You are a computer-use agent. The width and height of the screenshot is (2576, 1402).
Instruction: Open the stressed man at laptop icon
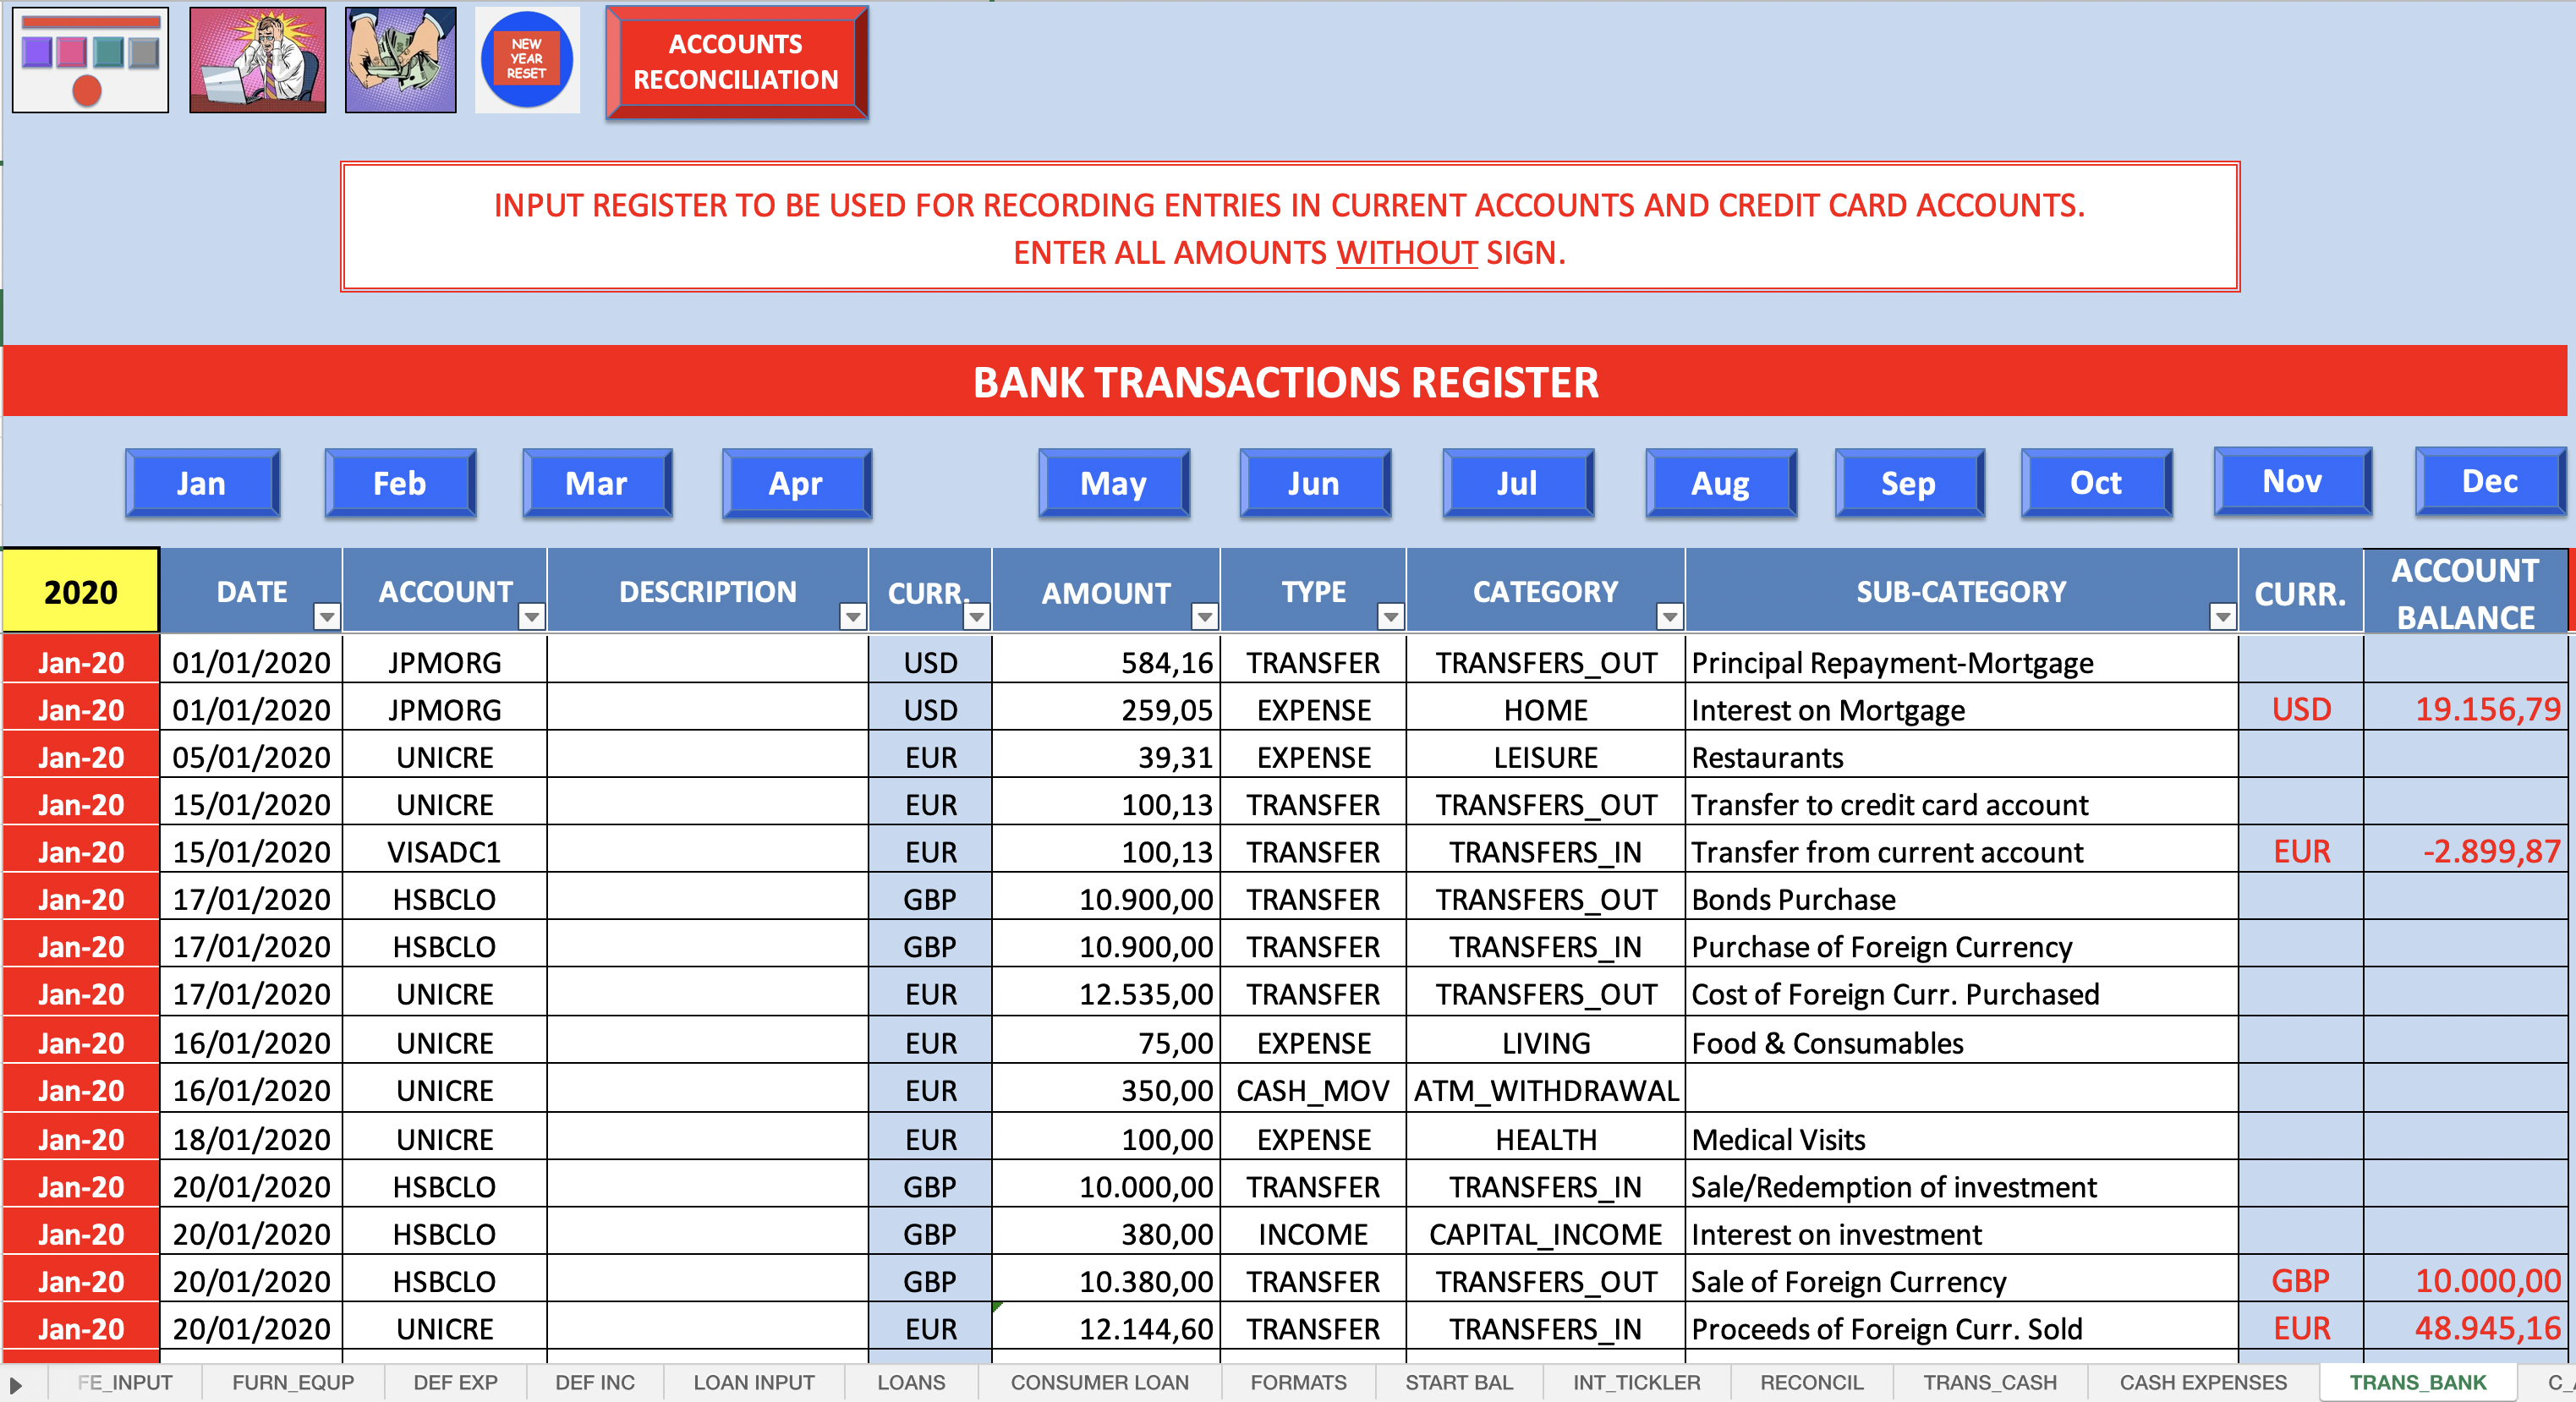(x=258, y=60)
